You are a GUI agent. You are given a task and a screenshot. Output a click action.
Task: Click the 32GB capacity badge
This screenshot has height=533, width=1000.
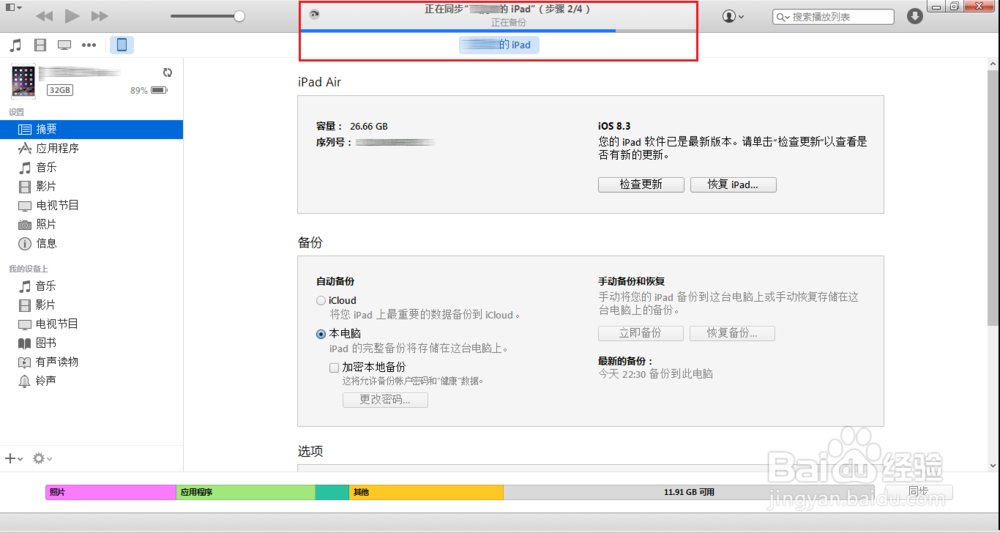point(59,91)
